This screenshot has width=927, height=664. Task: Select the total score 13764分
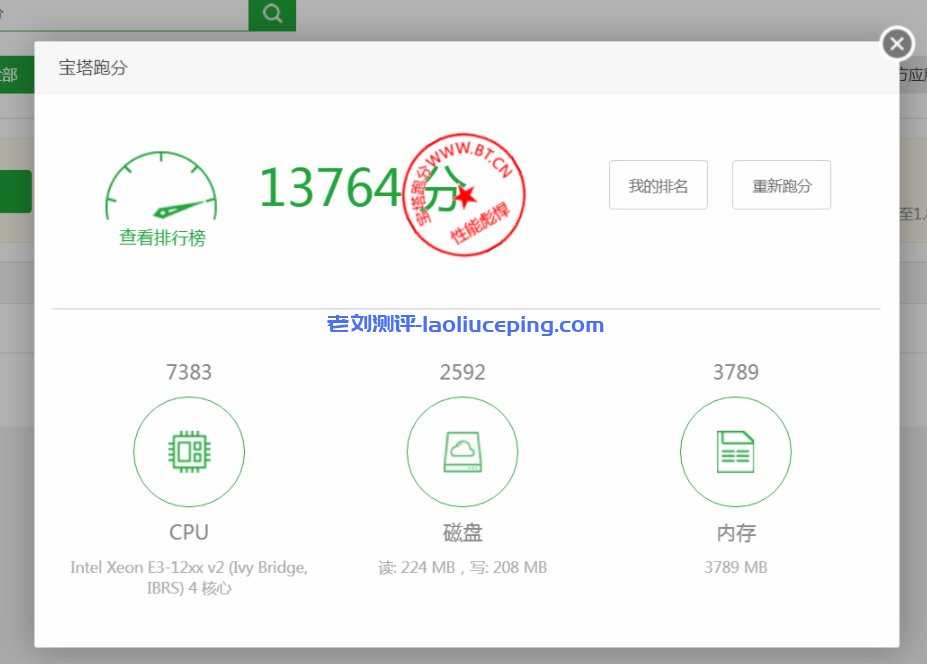click(363, 188)
